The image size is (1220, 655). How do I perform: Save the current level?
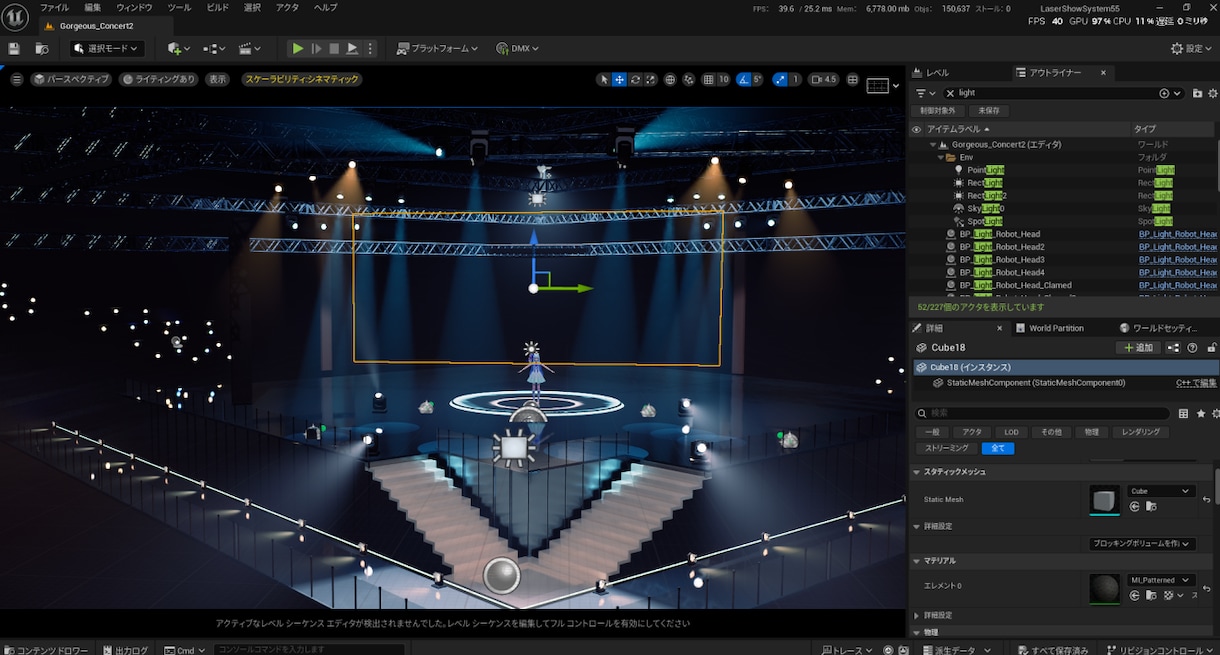point(14,48)
